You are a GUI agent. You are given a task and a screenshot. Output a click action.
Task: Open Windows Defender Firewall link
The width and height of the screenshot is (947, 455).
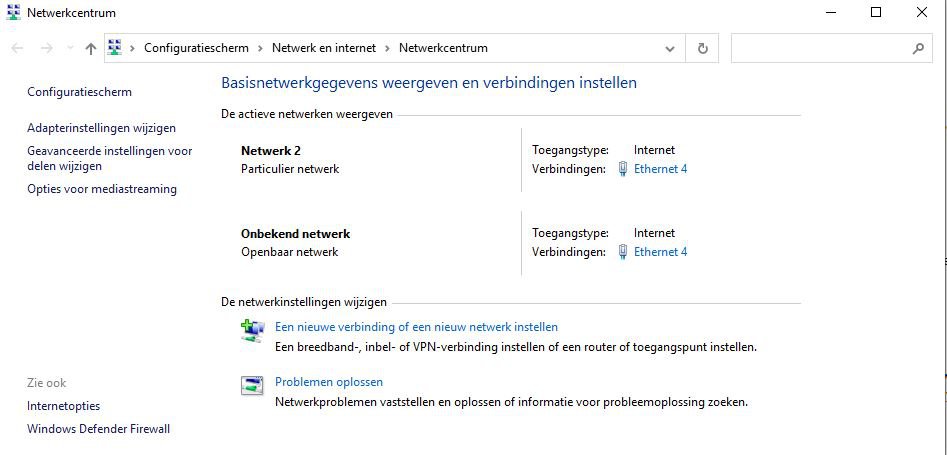point(98,429)
